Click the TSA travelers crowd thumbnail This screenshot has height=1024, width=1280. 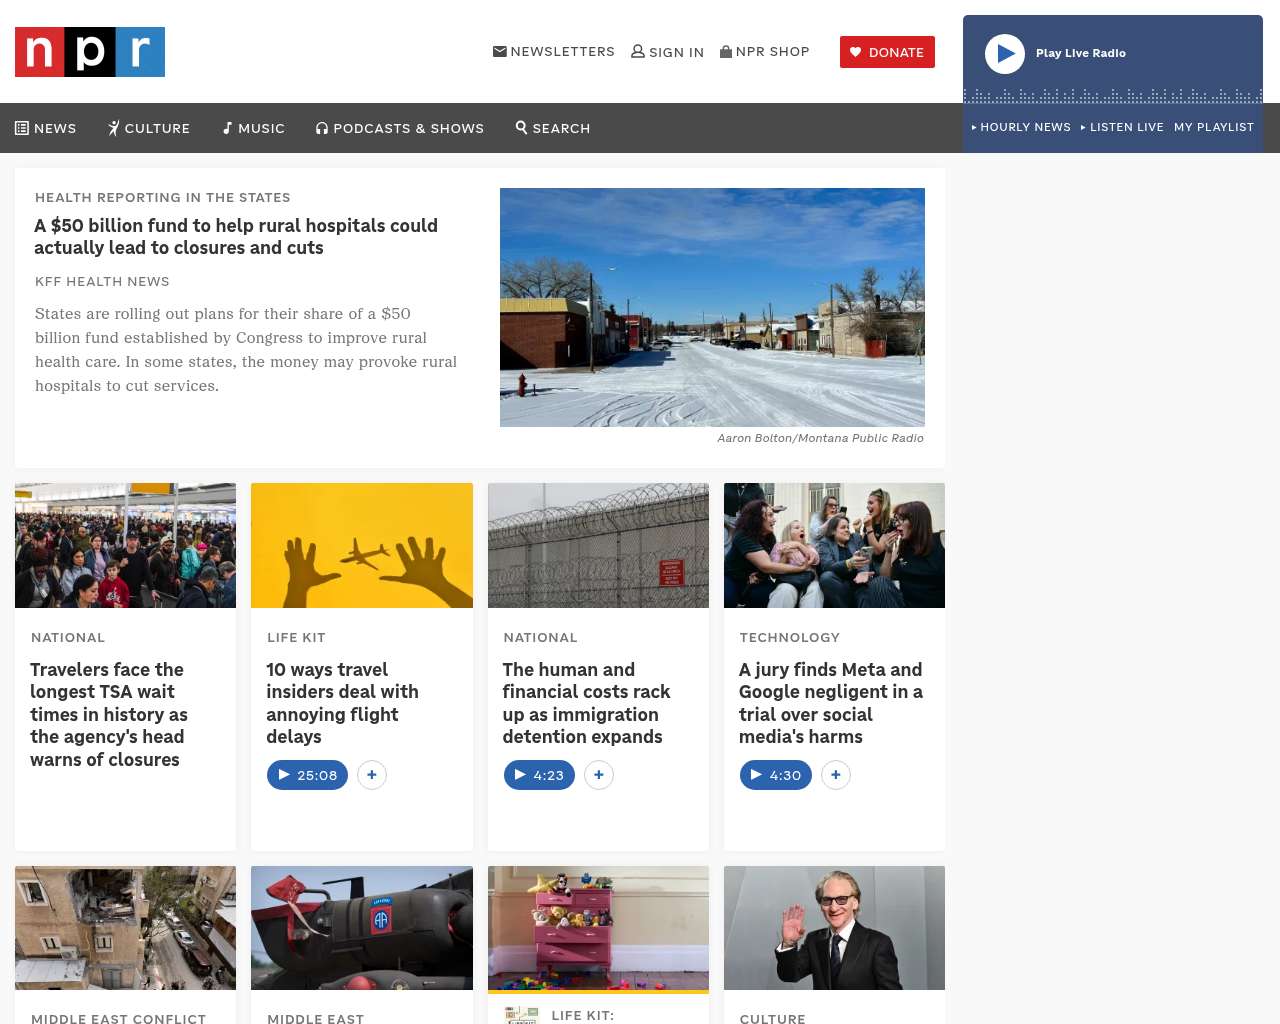click(125, 545)
